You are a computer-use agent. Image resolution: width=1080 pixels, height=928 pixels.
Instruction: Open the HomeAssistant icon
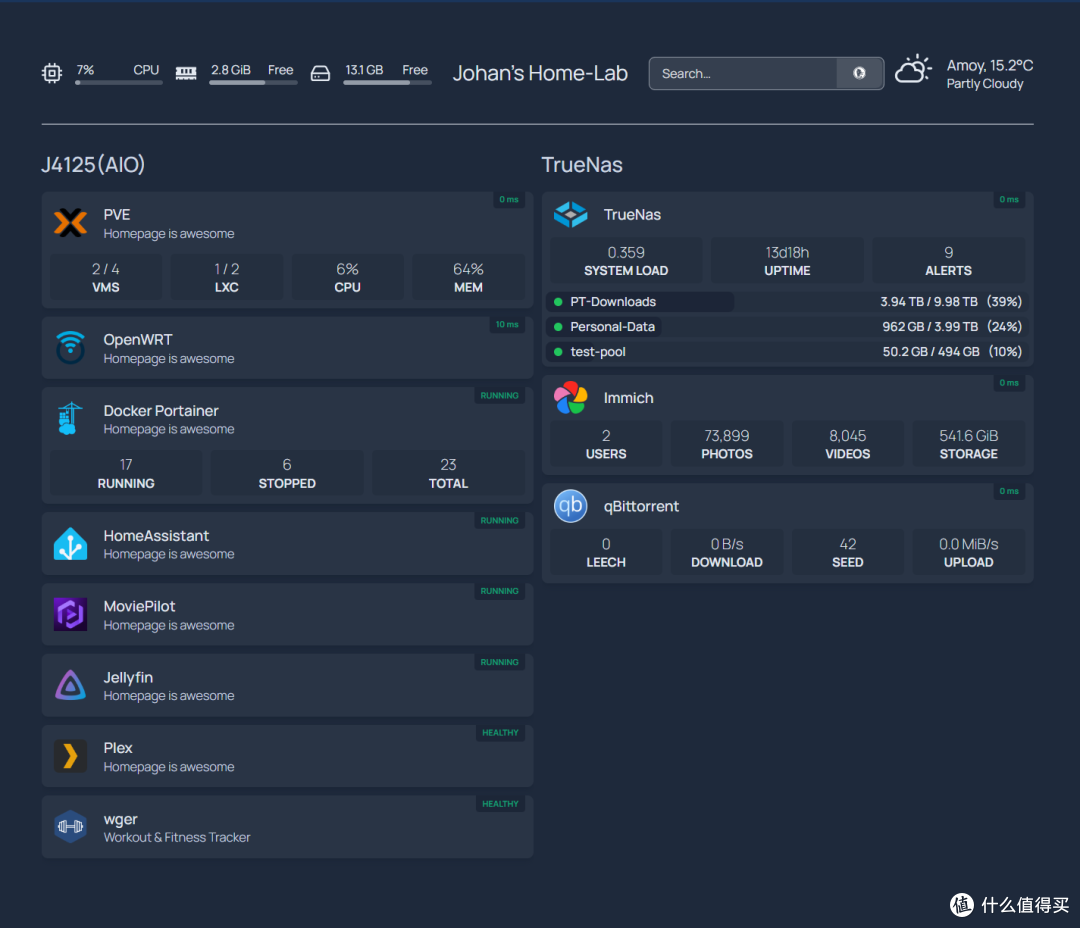pyautogui.click(x=70, y=544)
